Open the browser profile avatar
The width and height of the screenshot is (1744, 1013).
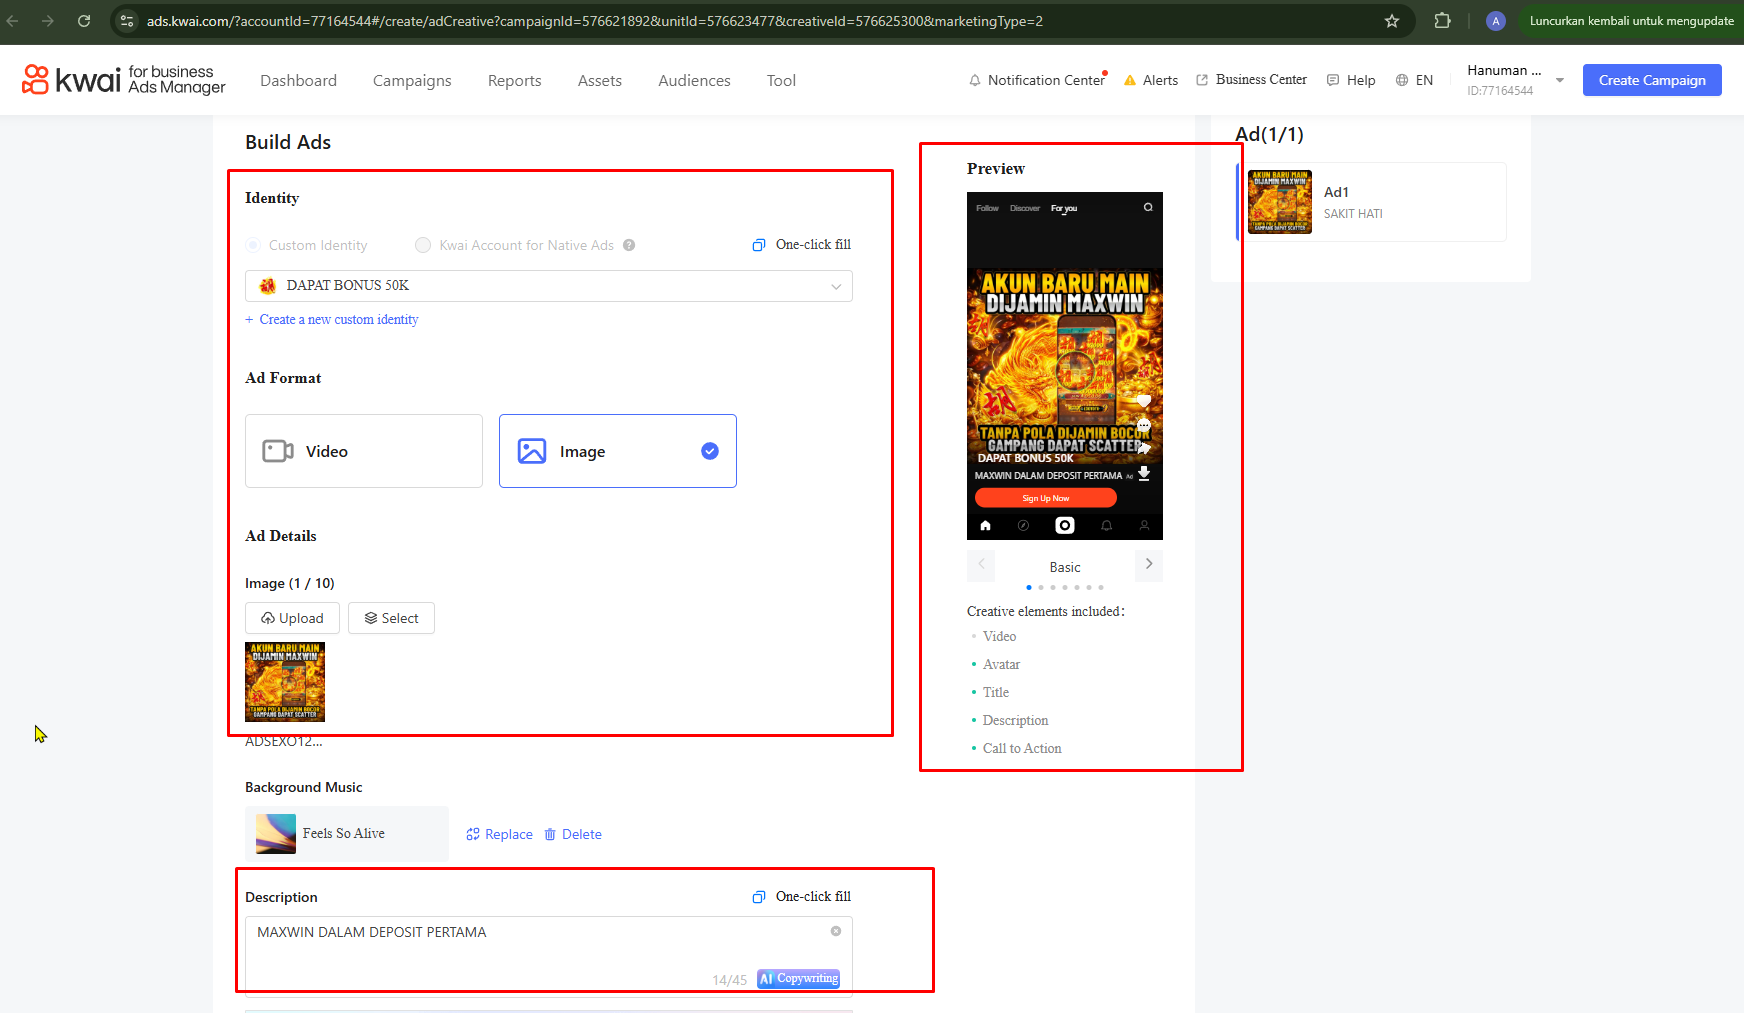click(1496, 21)
